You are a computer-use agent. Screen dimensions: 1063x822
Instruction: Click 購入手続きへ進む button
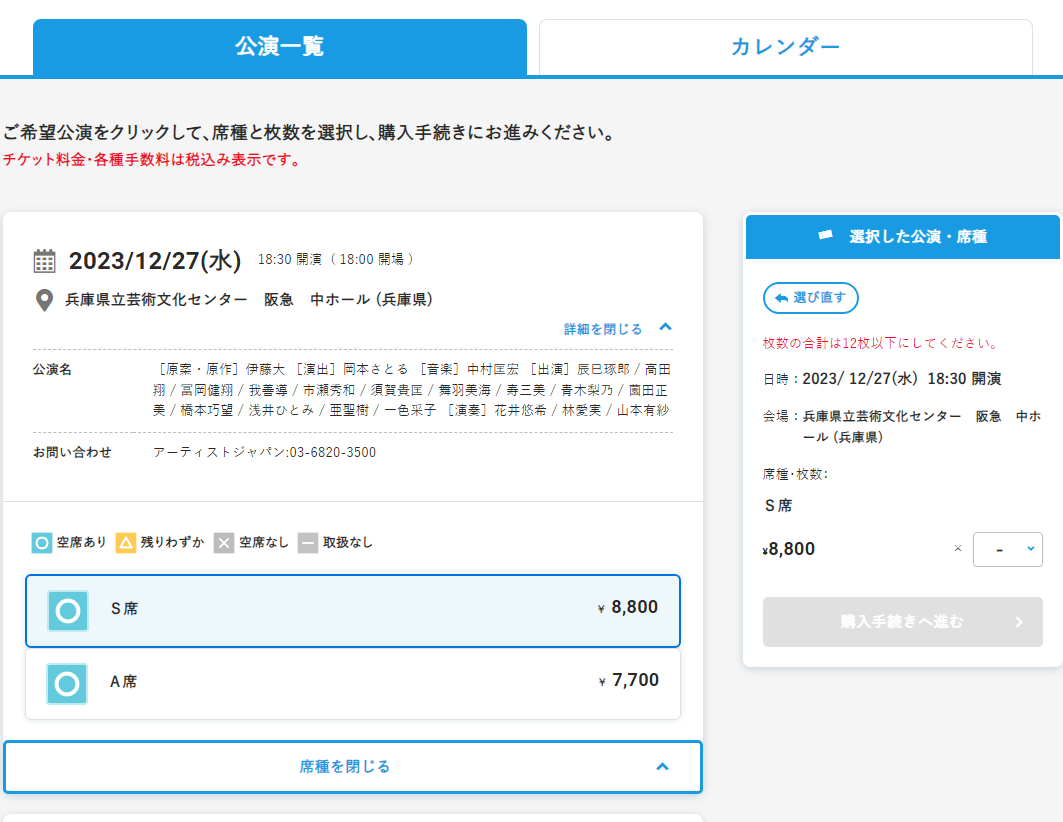pyautogui.click(x=902, y=622)
